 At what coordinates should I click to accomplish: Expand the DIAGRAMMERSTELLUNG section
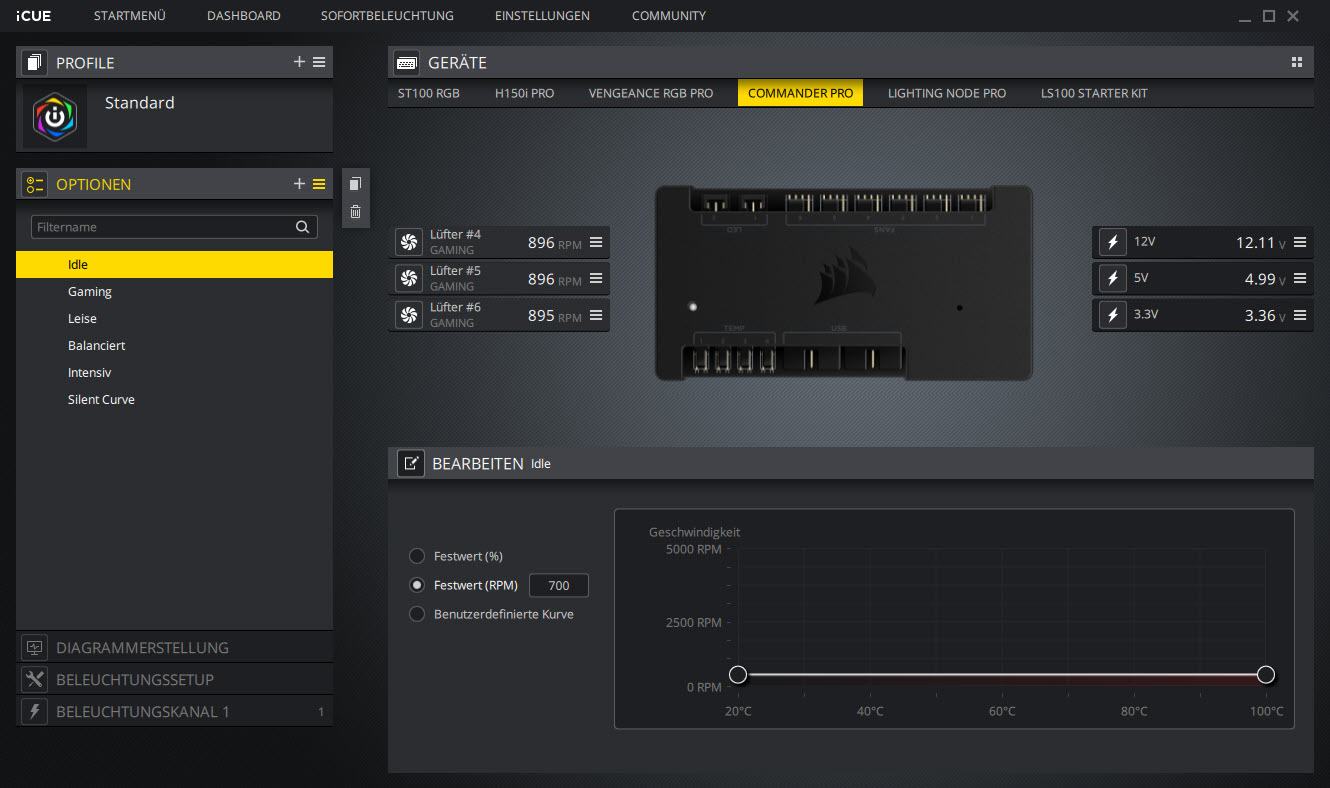coord(174,647)
